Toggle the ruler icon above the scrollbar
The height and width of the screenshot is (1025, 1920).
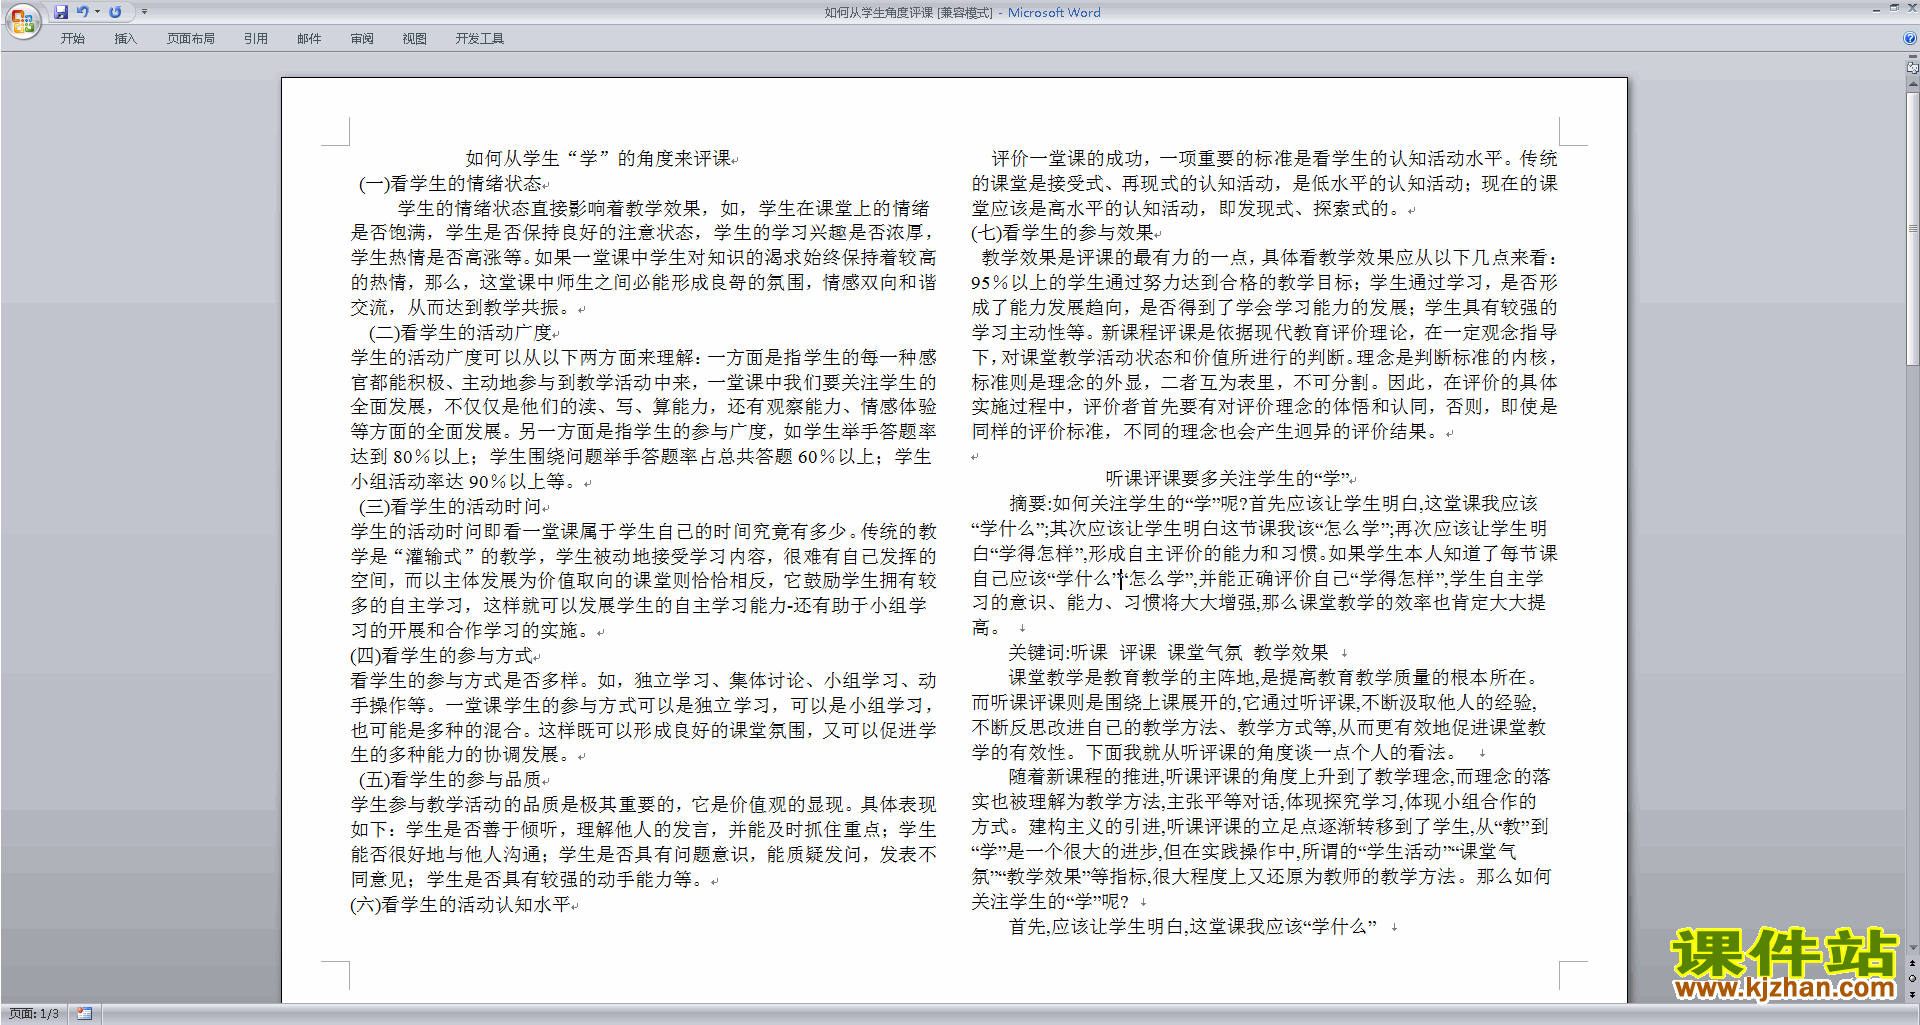pyautogui.click(x=1913, y=68)
